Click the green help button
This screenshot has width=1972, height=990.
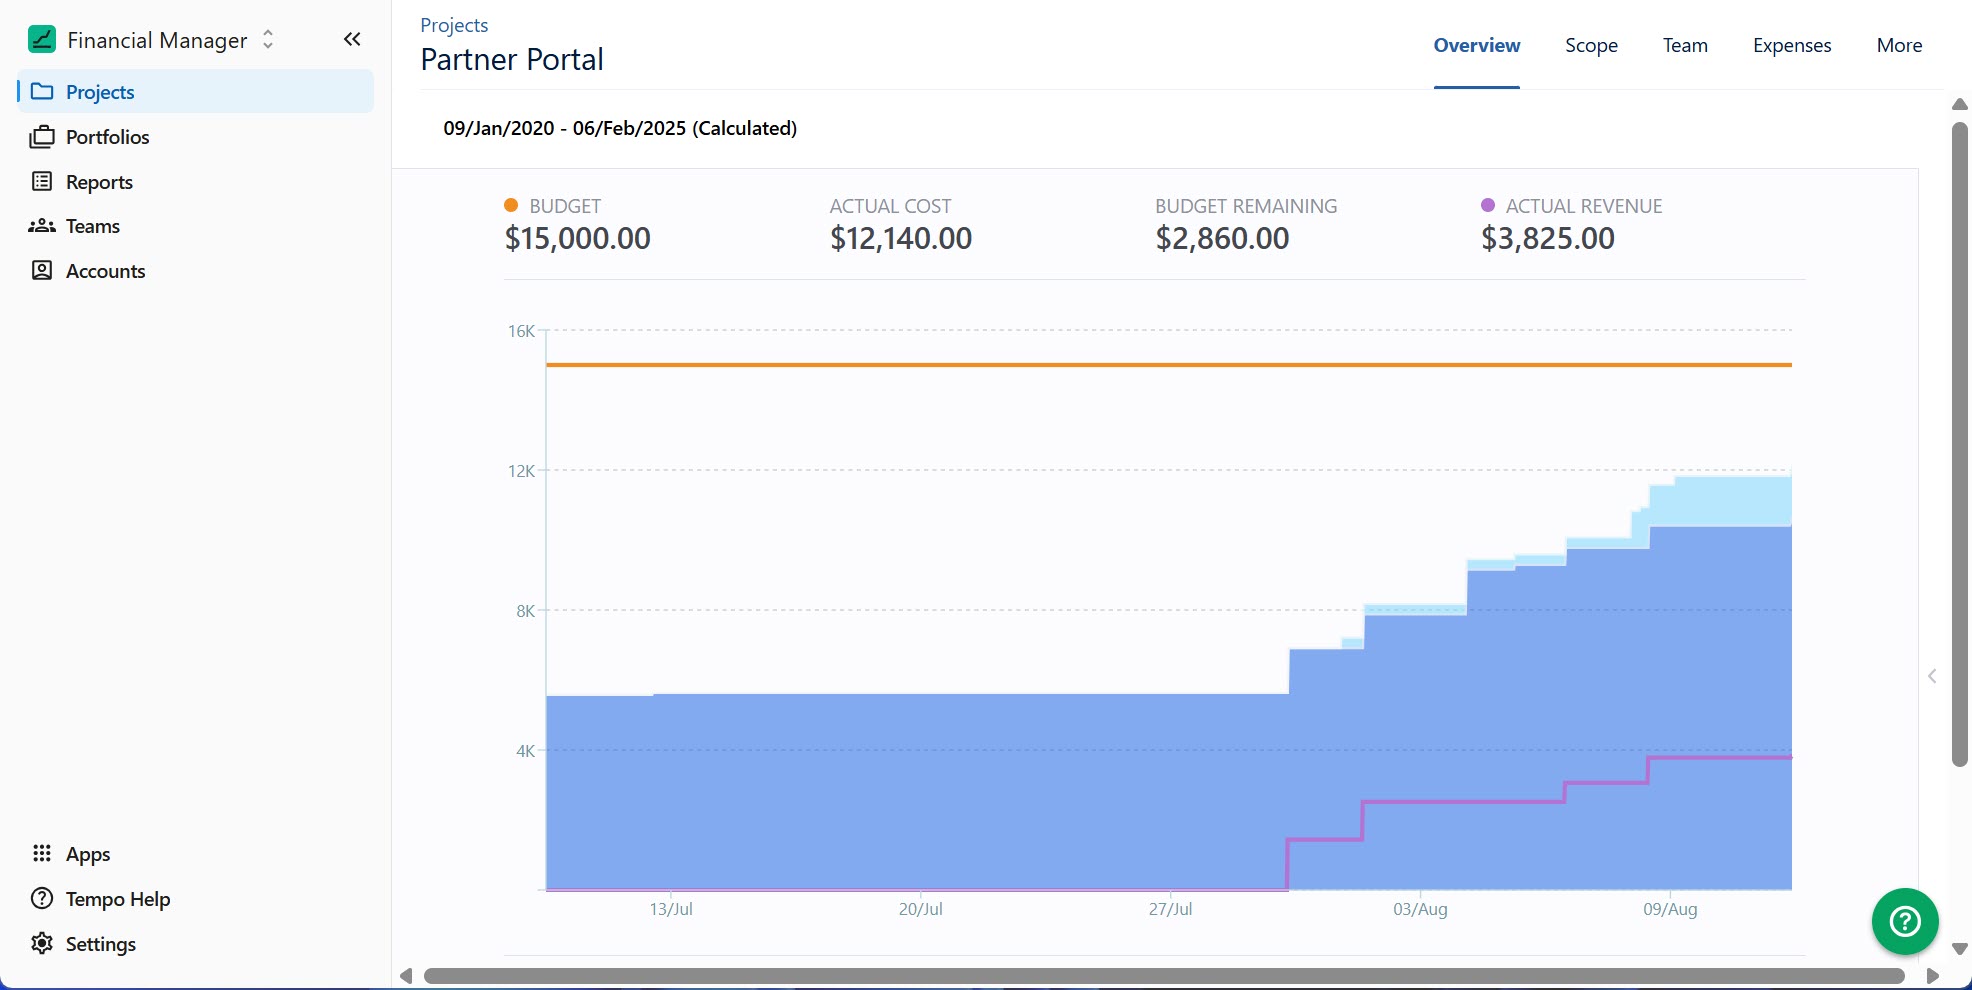[x=1904, y=921]
